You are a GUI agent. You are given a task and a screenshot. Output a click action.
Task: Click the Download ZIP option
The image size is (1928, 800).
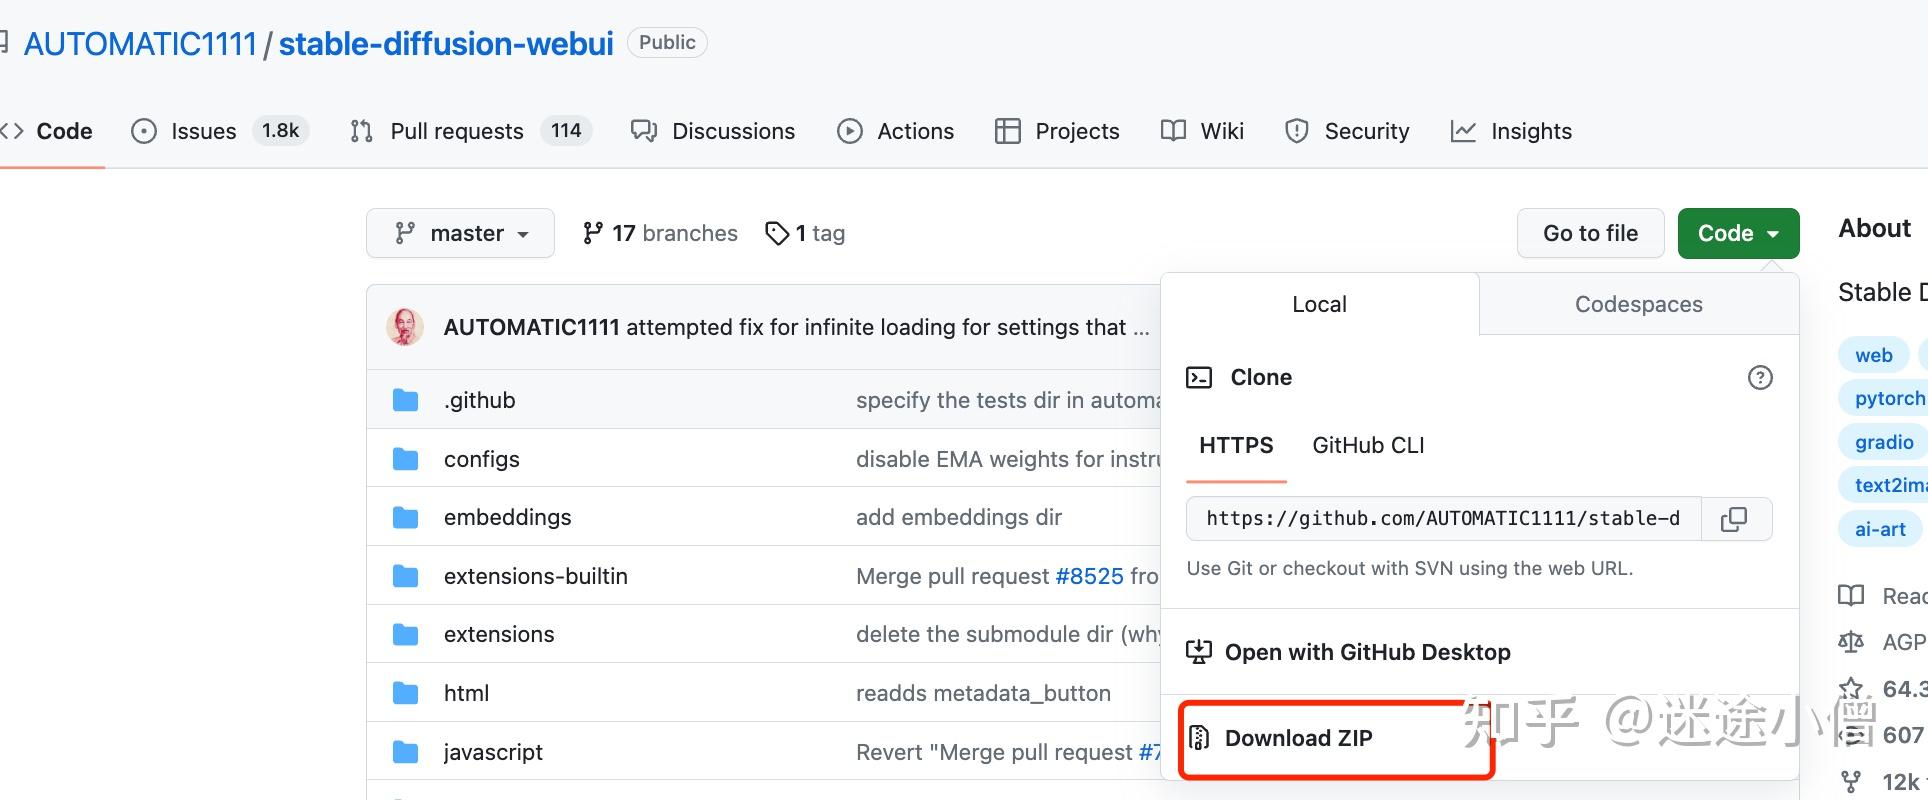(x=1298, y=738)
